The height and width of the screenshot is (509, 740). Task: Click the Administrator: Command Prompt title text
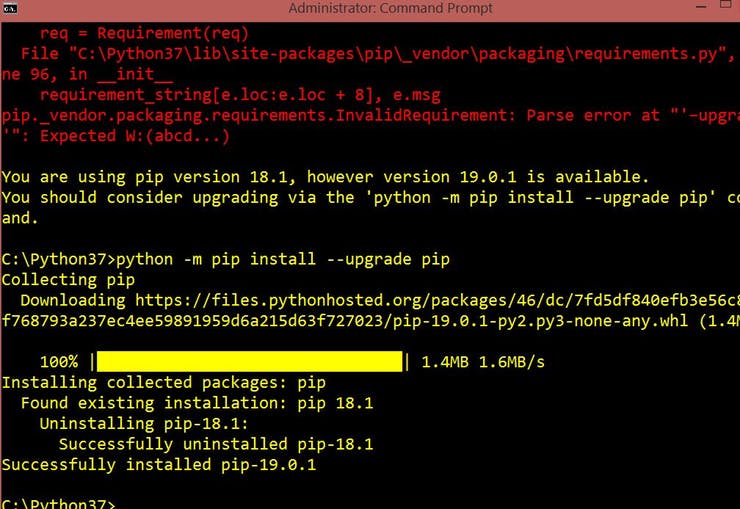point(390,8)
